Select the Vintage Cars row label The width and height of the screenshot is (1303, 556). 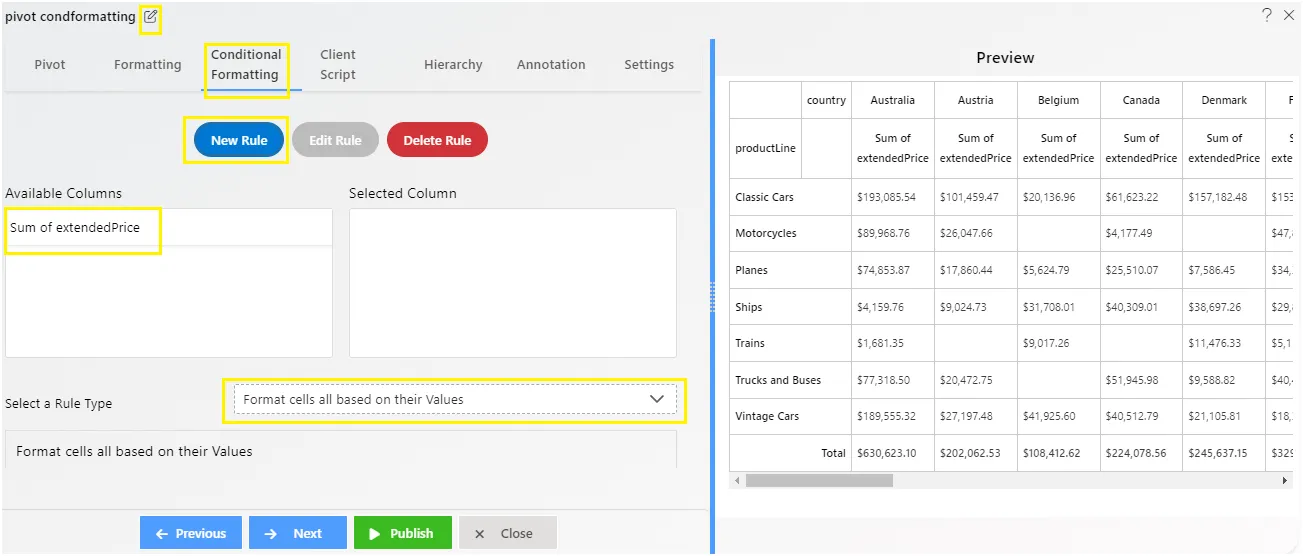click(x=790, y=416)
